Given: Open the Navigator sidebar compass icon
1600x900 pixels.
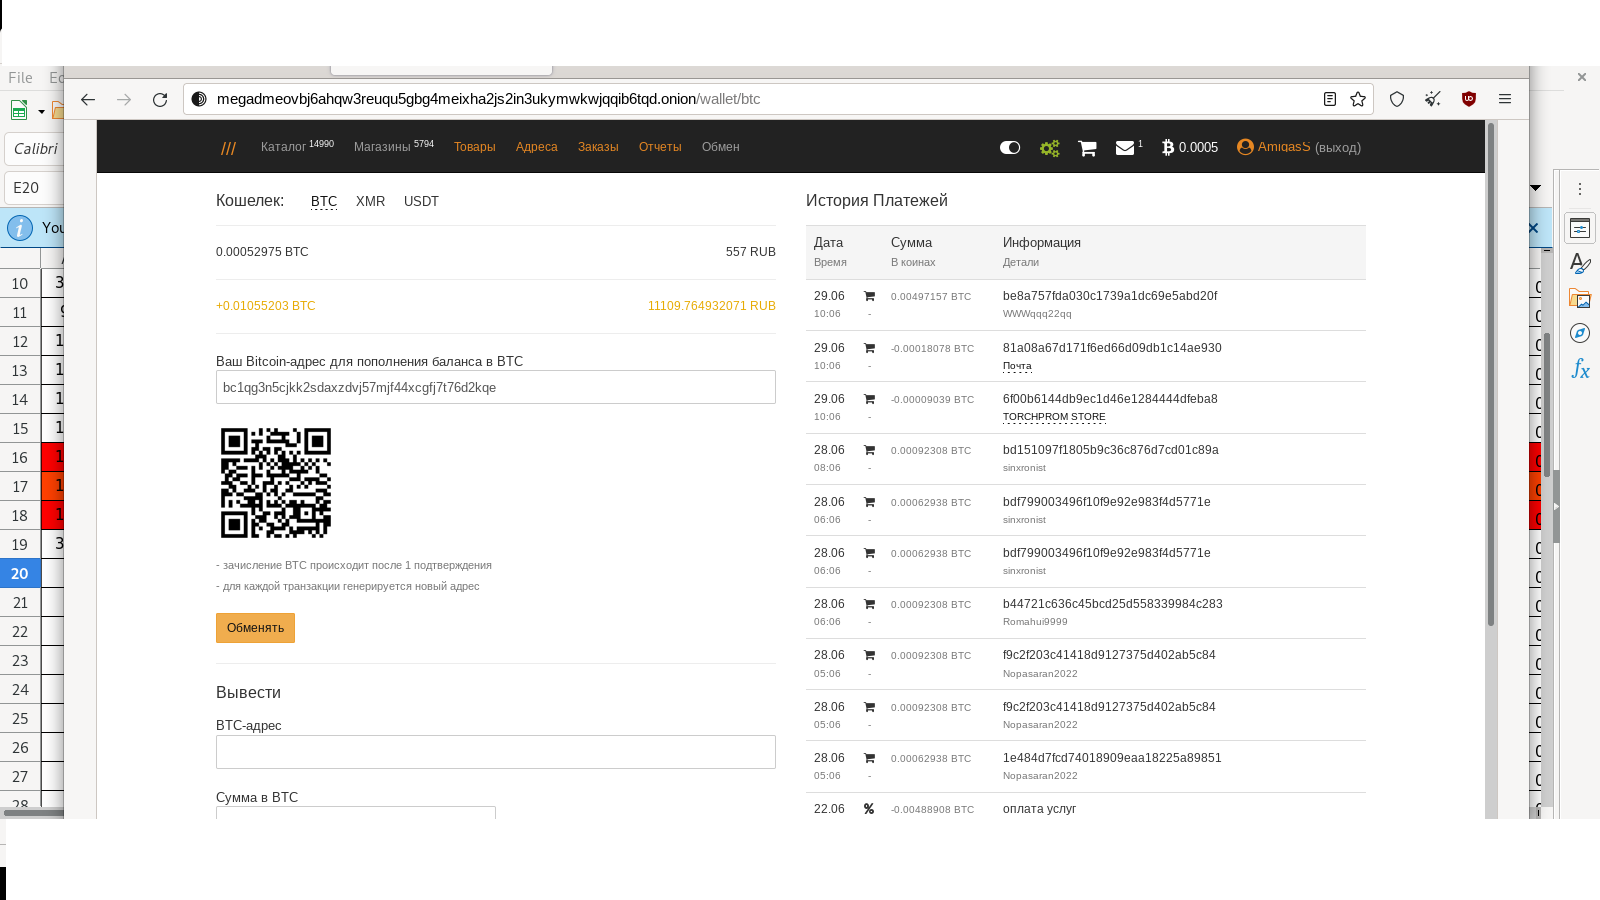Looking at the screenshot, I should pyautogui.click(x=1580, y=333).
